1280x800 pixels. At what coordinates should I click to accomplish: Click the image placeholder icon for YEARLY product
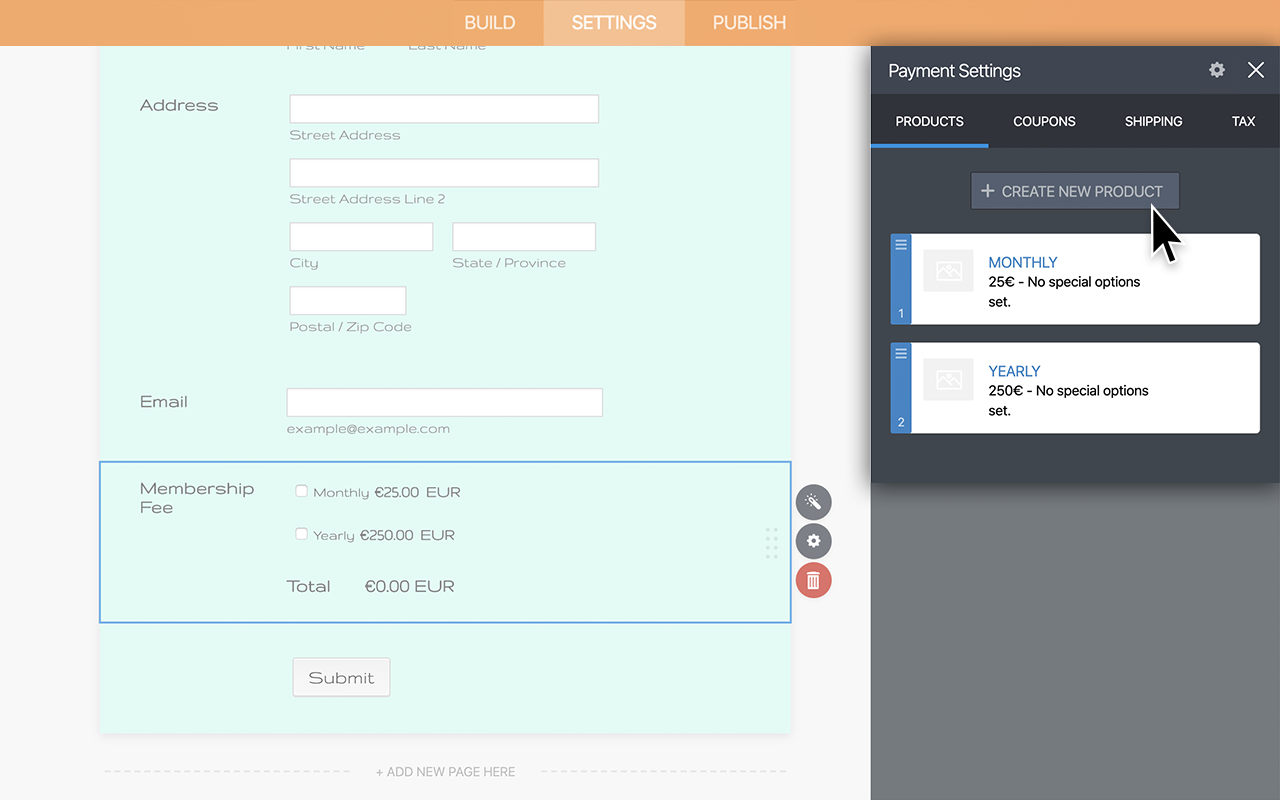click(x=947, y=380)
